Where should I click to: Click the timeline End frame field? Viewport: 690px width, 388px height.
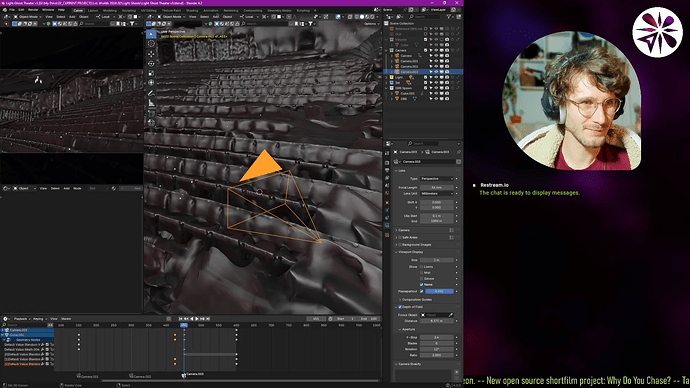[x=369, y=318]
